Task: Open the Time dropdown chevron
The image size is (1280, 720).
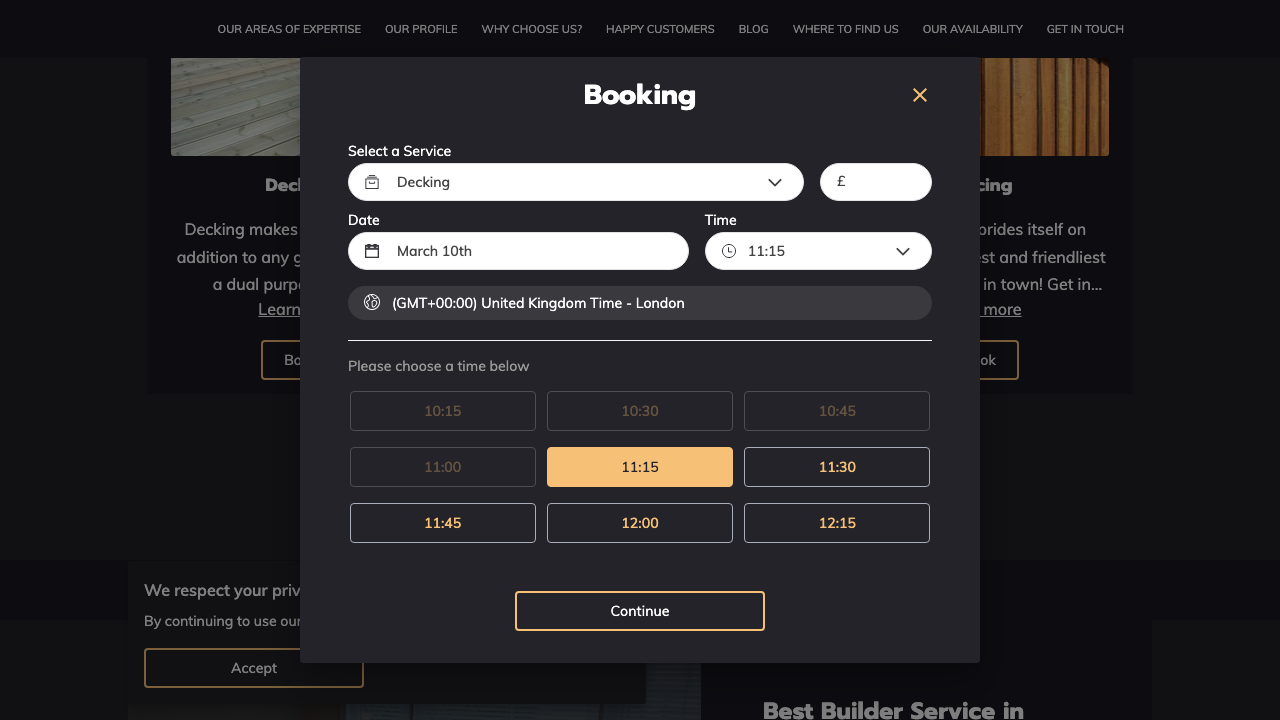Action: [903, 251]
